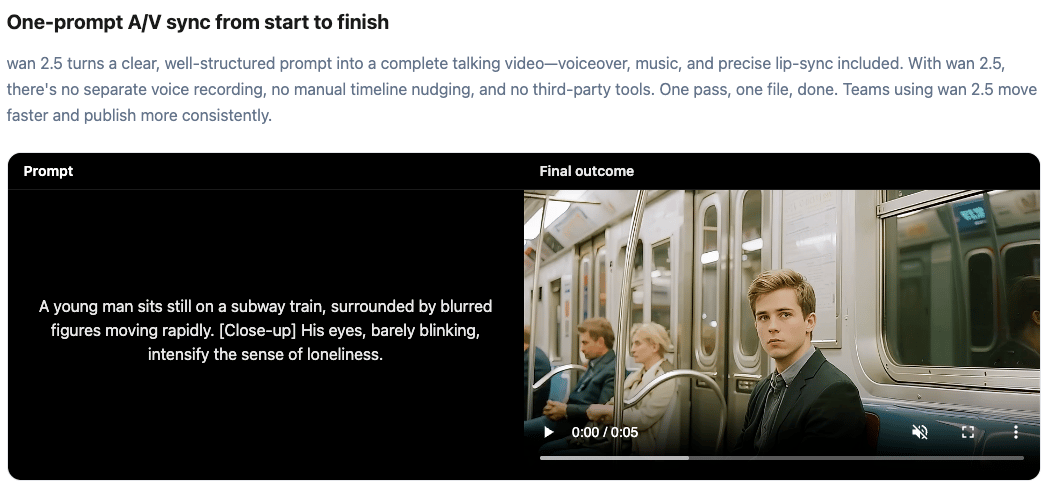This screenshot has width=1052, height=497.
Task: Play the subway video
Action: tap(549, 432)
